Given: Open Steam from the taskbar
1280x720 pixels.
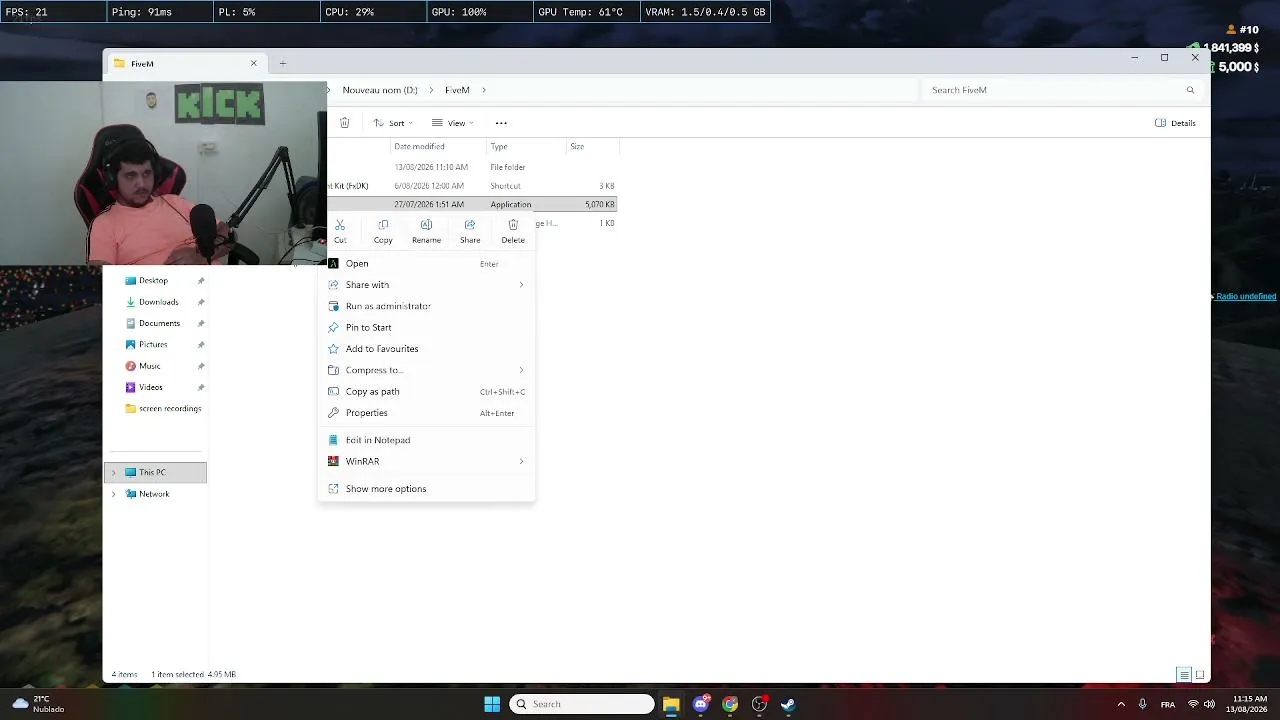Looking at the screenshot, I should pyautogui.click(x=788, y=704).
